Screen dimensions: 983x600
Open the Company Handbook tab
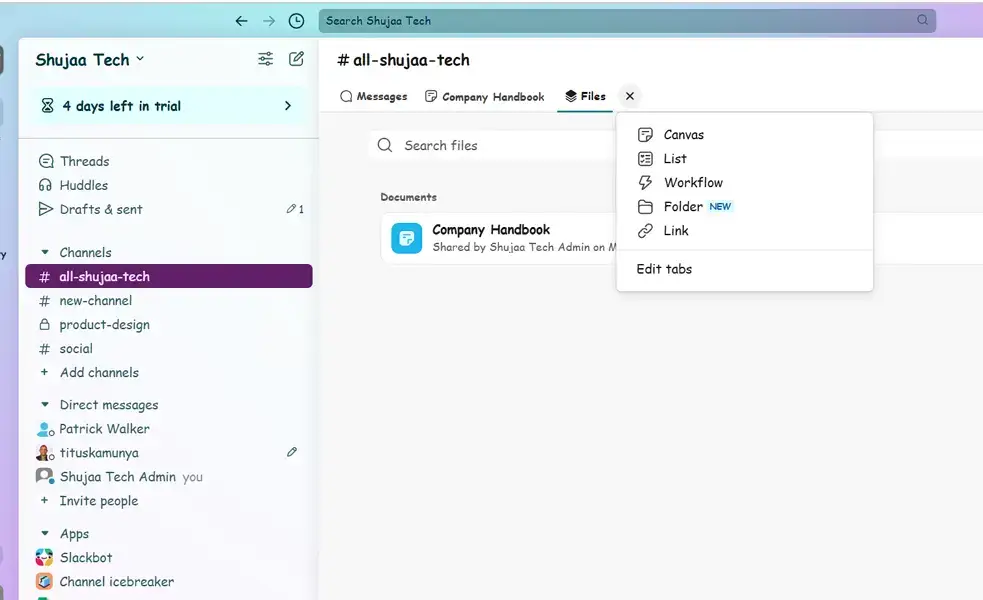(x=485, y=97)
